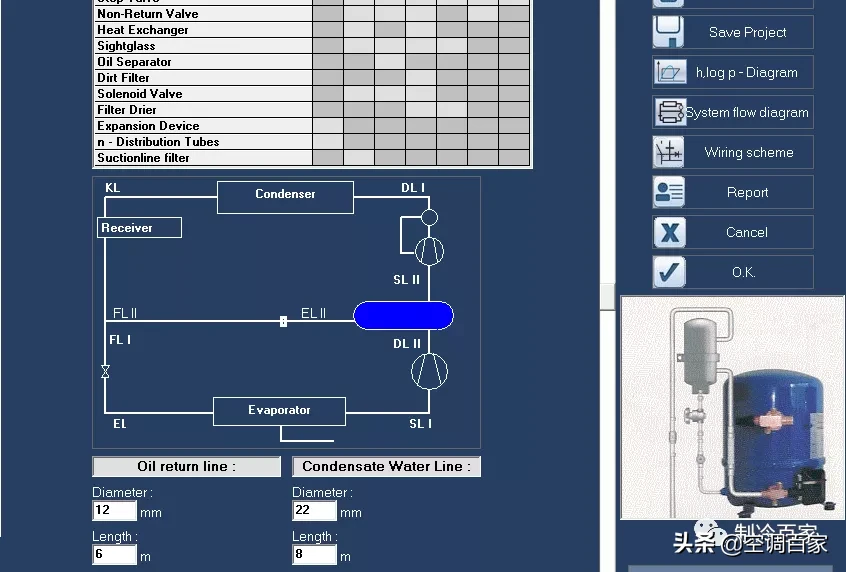Screen dimensions: 846x572
Task: Click the FL II line label
Action: click(x=125, y=313)
